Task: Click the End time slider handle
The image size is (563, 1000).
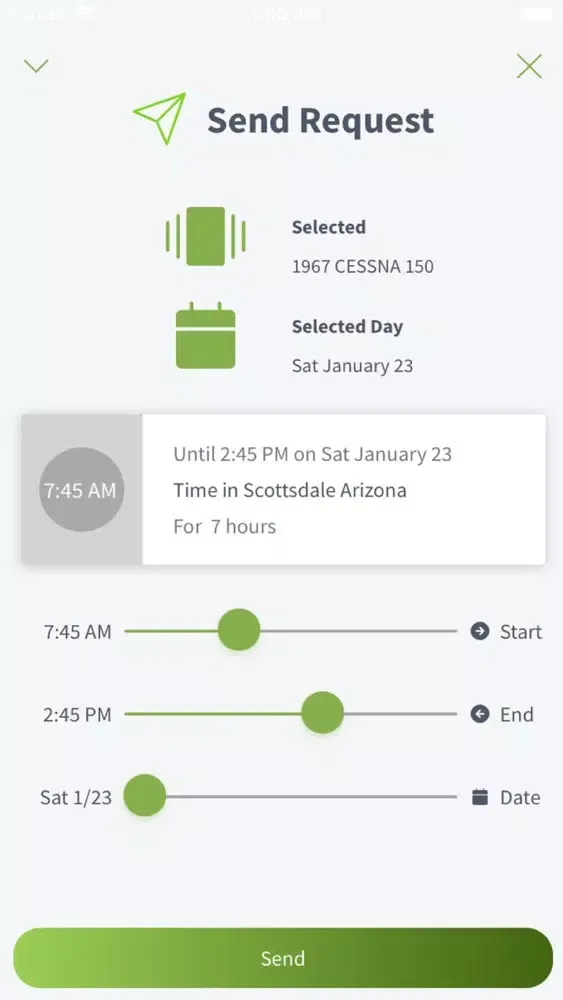Action: (x=323, y=713)
